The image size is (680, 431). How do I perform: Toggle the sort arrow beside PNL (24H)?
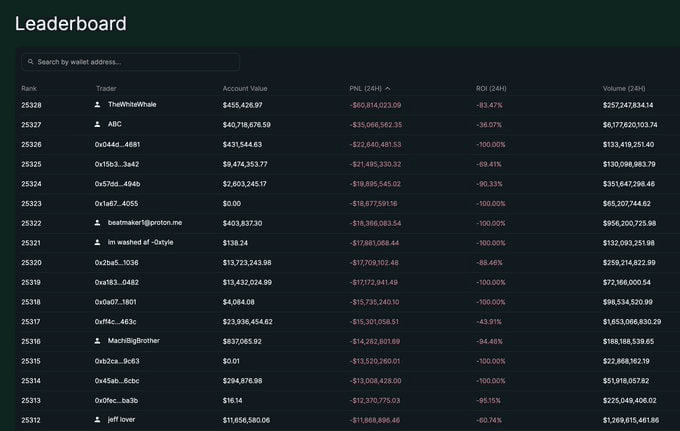[387, 88]
